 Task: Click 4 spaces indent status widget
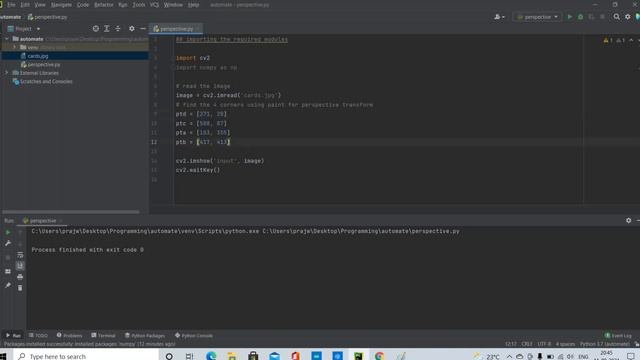tap(565, 344)
